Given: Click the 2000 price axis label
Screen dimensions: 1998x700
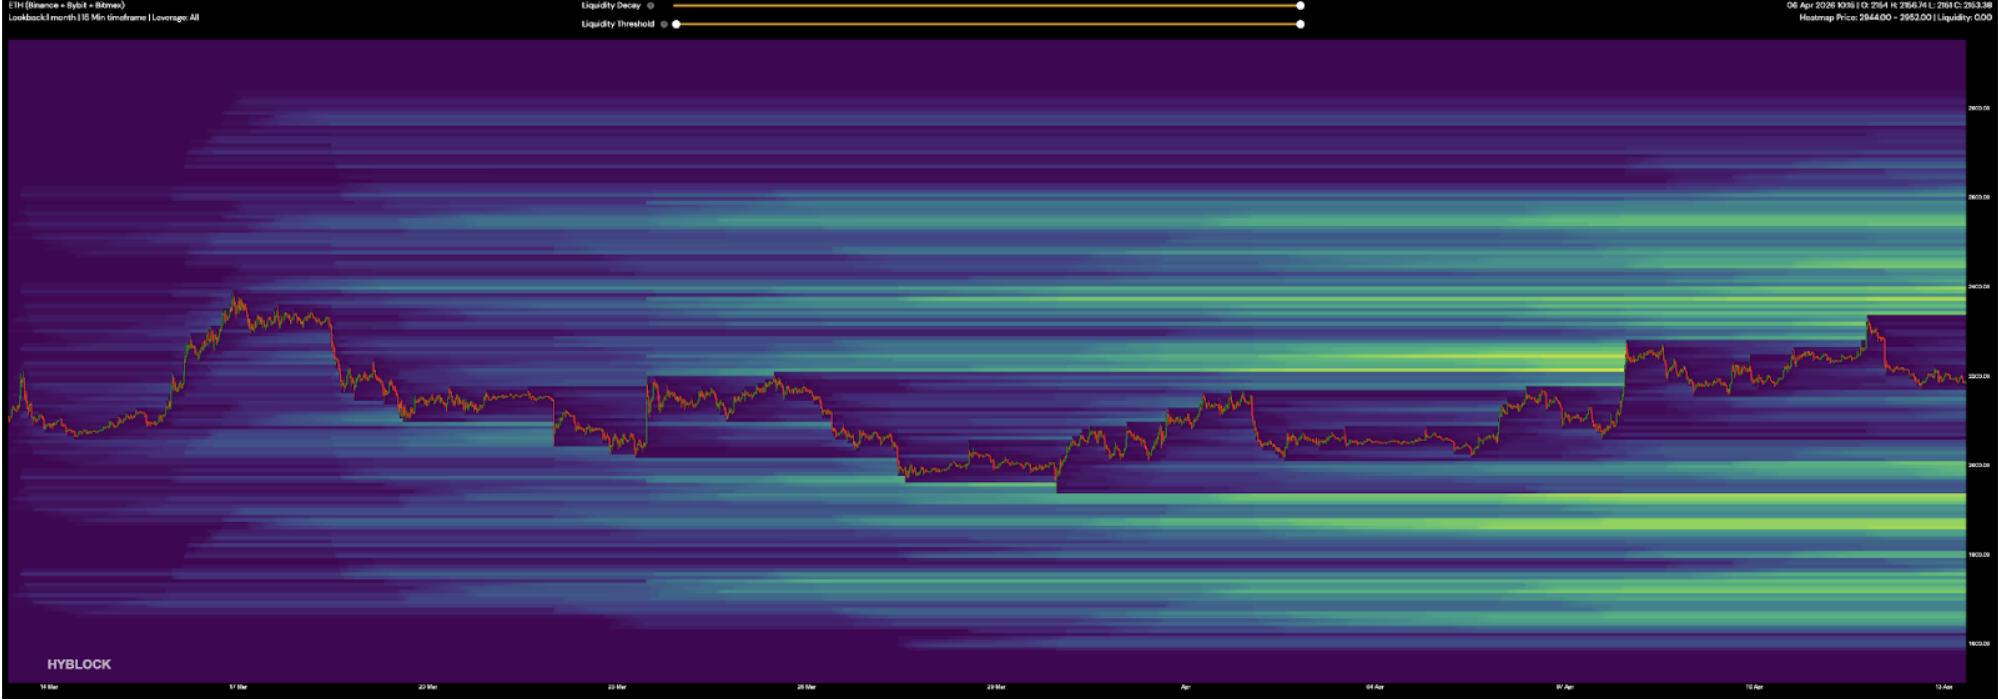Looking at the screenshot, I should 1979,465.
